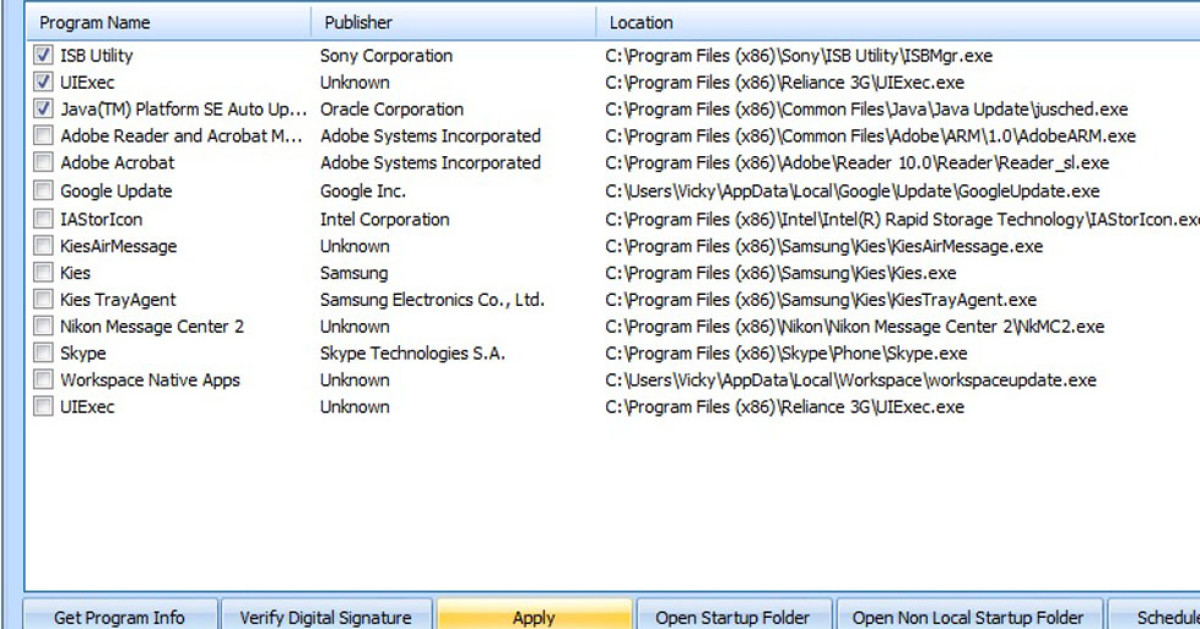Disable Java(TM) Platform SE Auto Updater checkbox
This screenshot has width=1200, height=629.
(43, 109)
